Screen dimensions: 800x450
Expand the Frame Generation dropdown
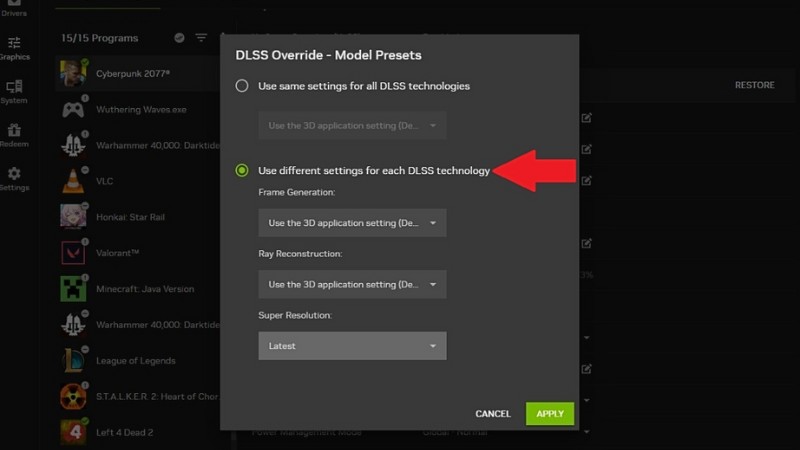[352, 223]
